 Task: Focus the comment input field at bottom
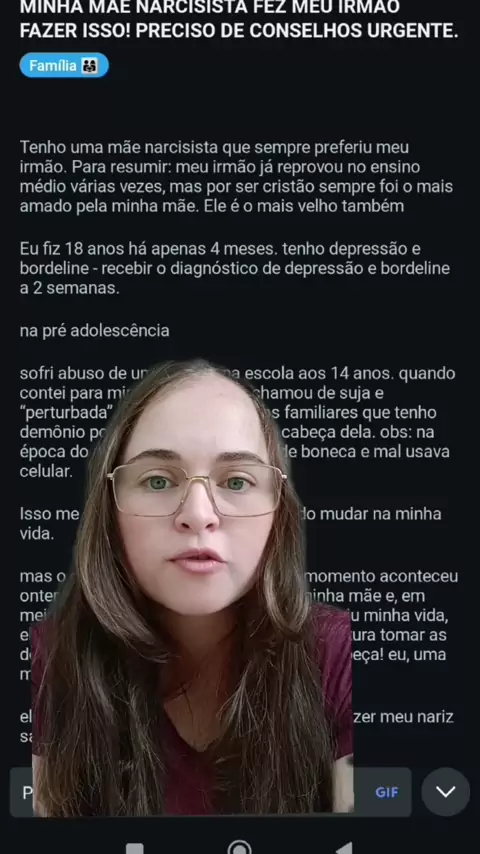[210, 792]
